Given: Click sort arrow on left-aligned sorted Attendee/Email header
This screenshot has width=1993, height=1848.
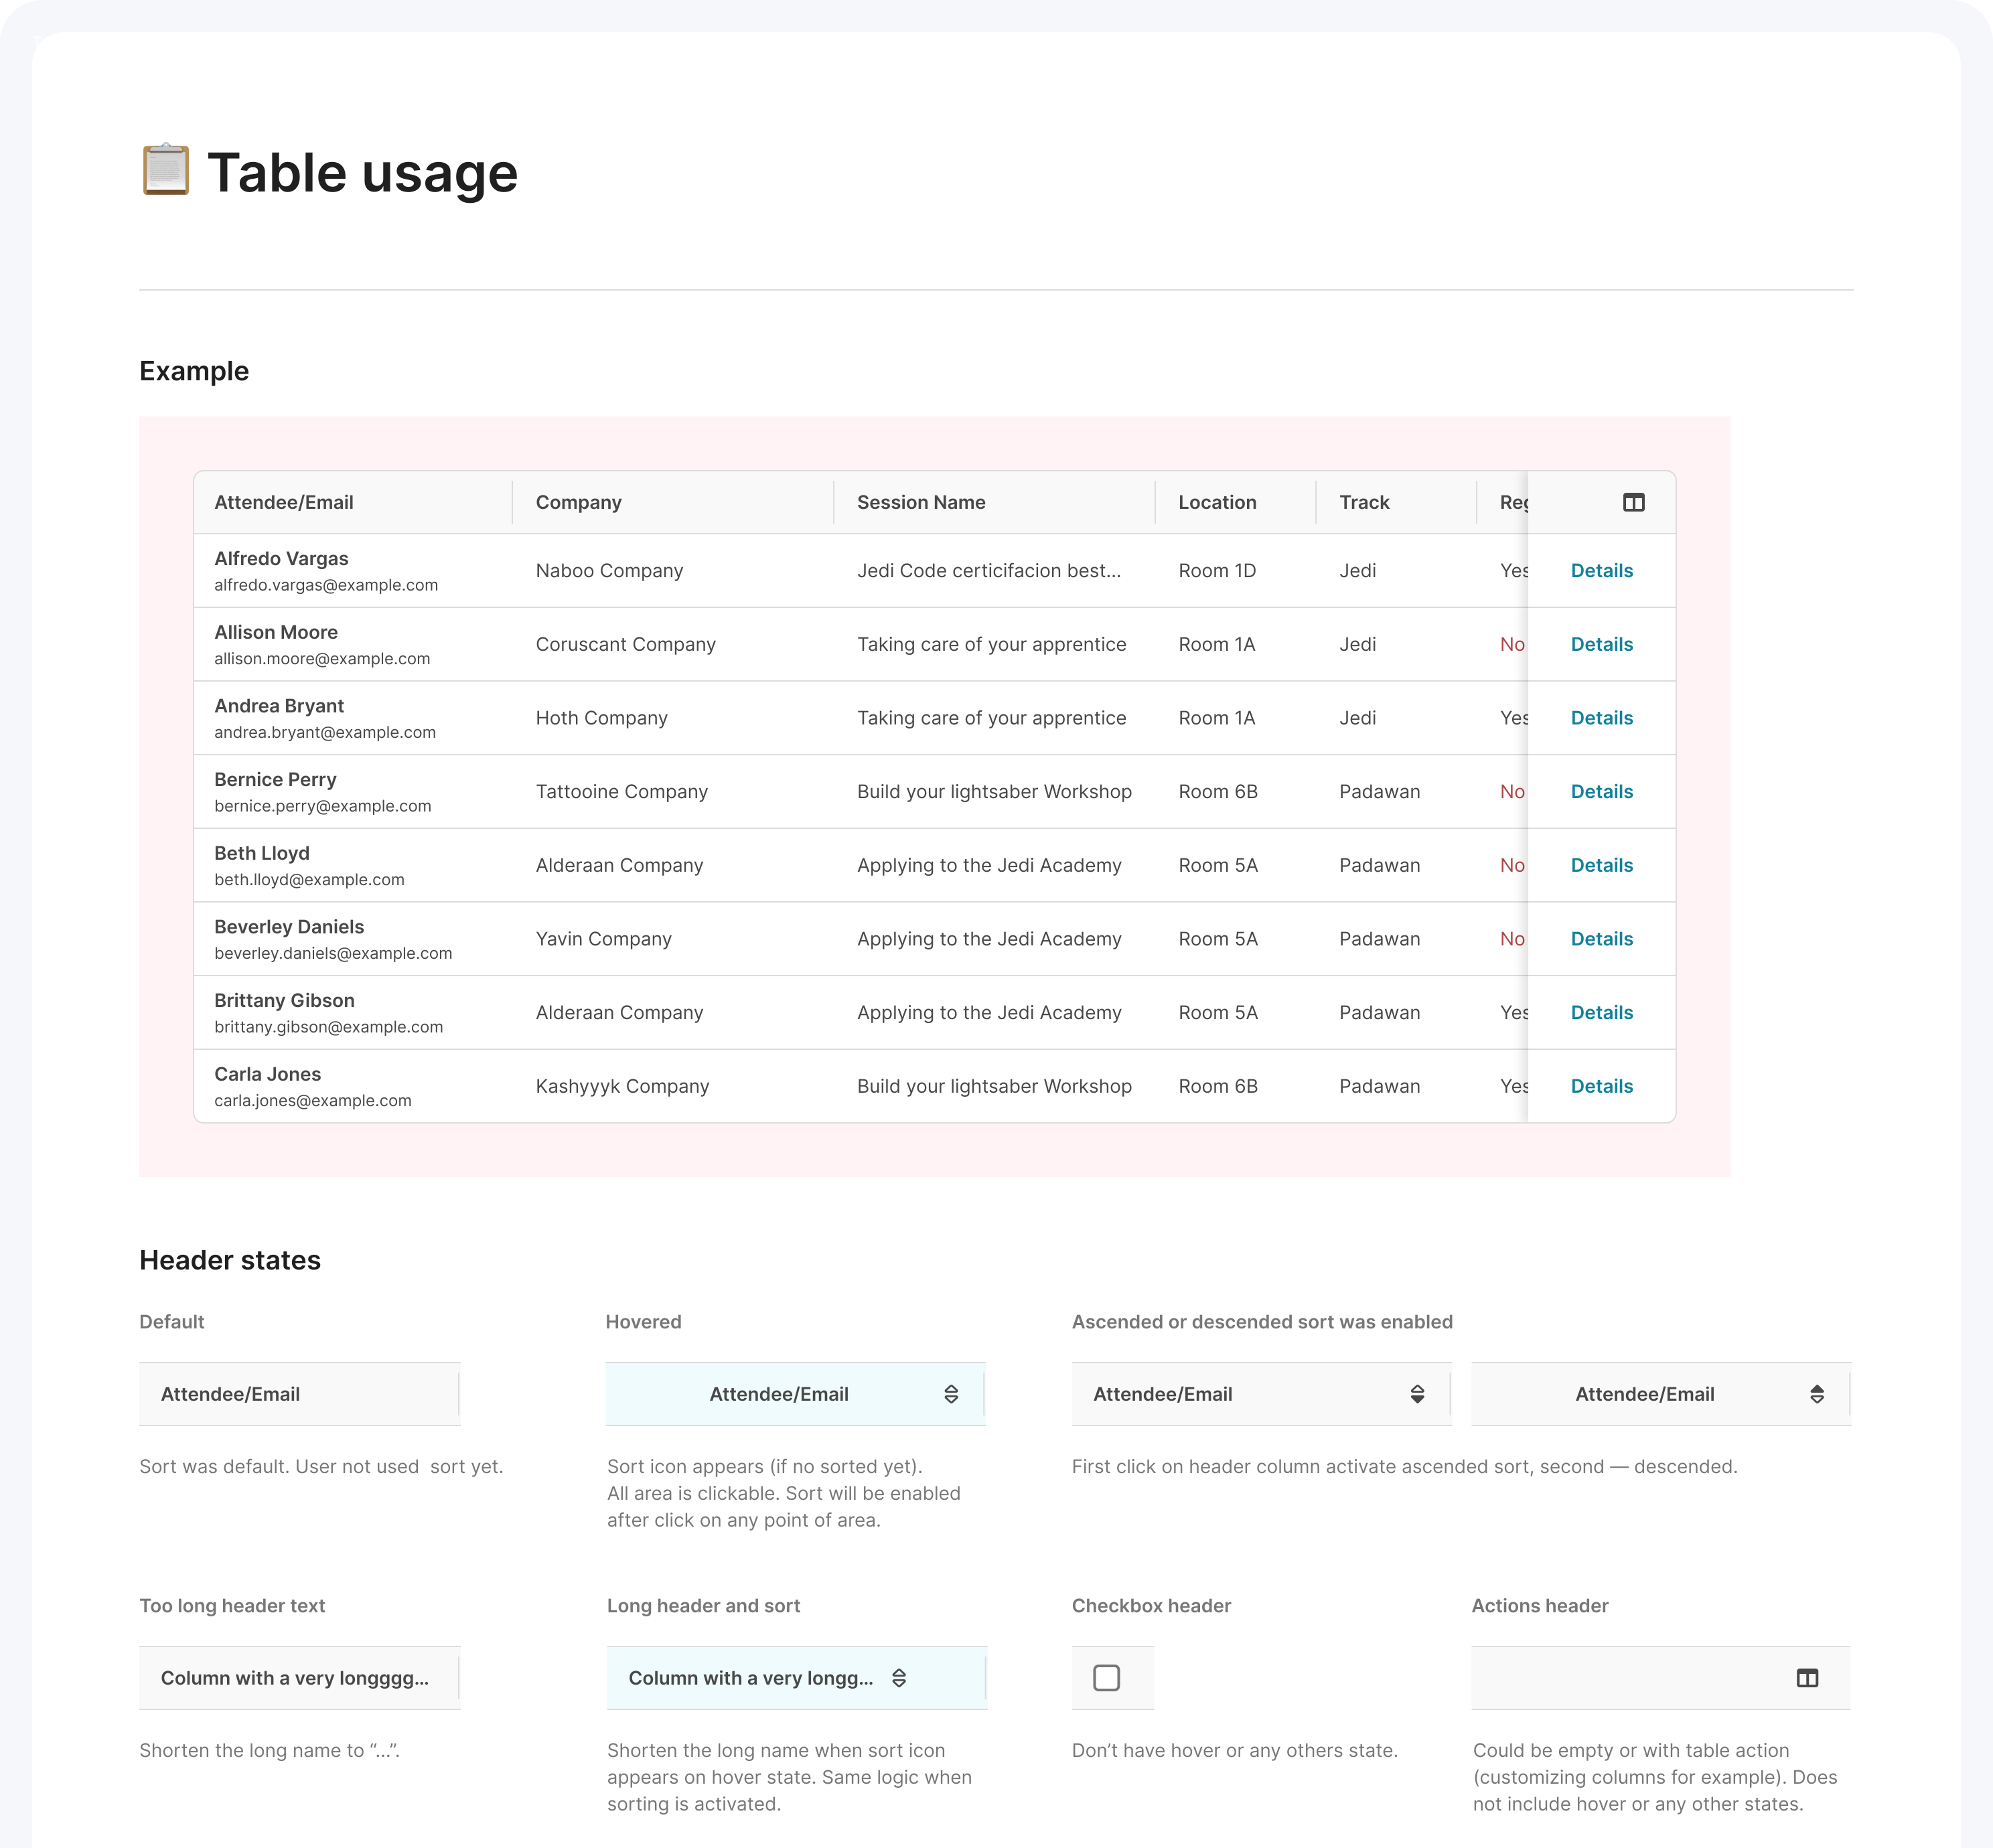Looking at the screenshot, I should [1417, 1394].
